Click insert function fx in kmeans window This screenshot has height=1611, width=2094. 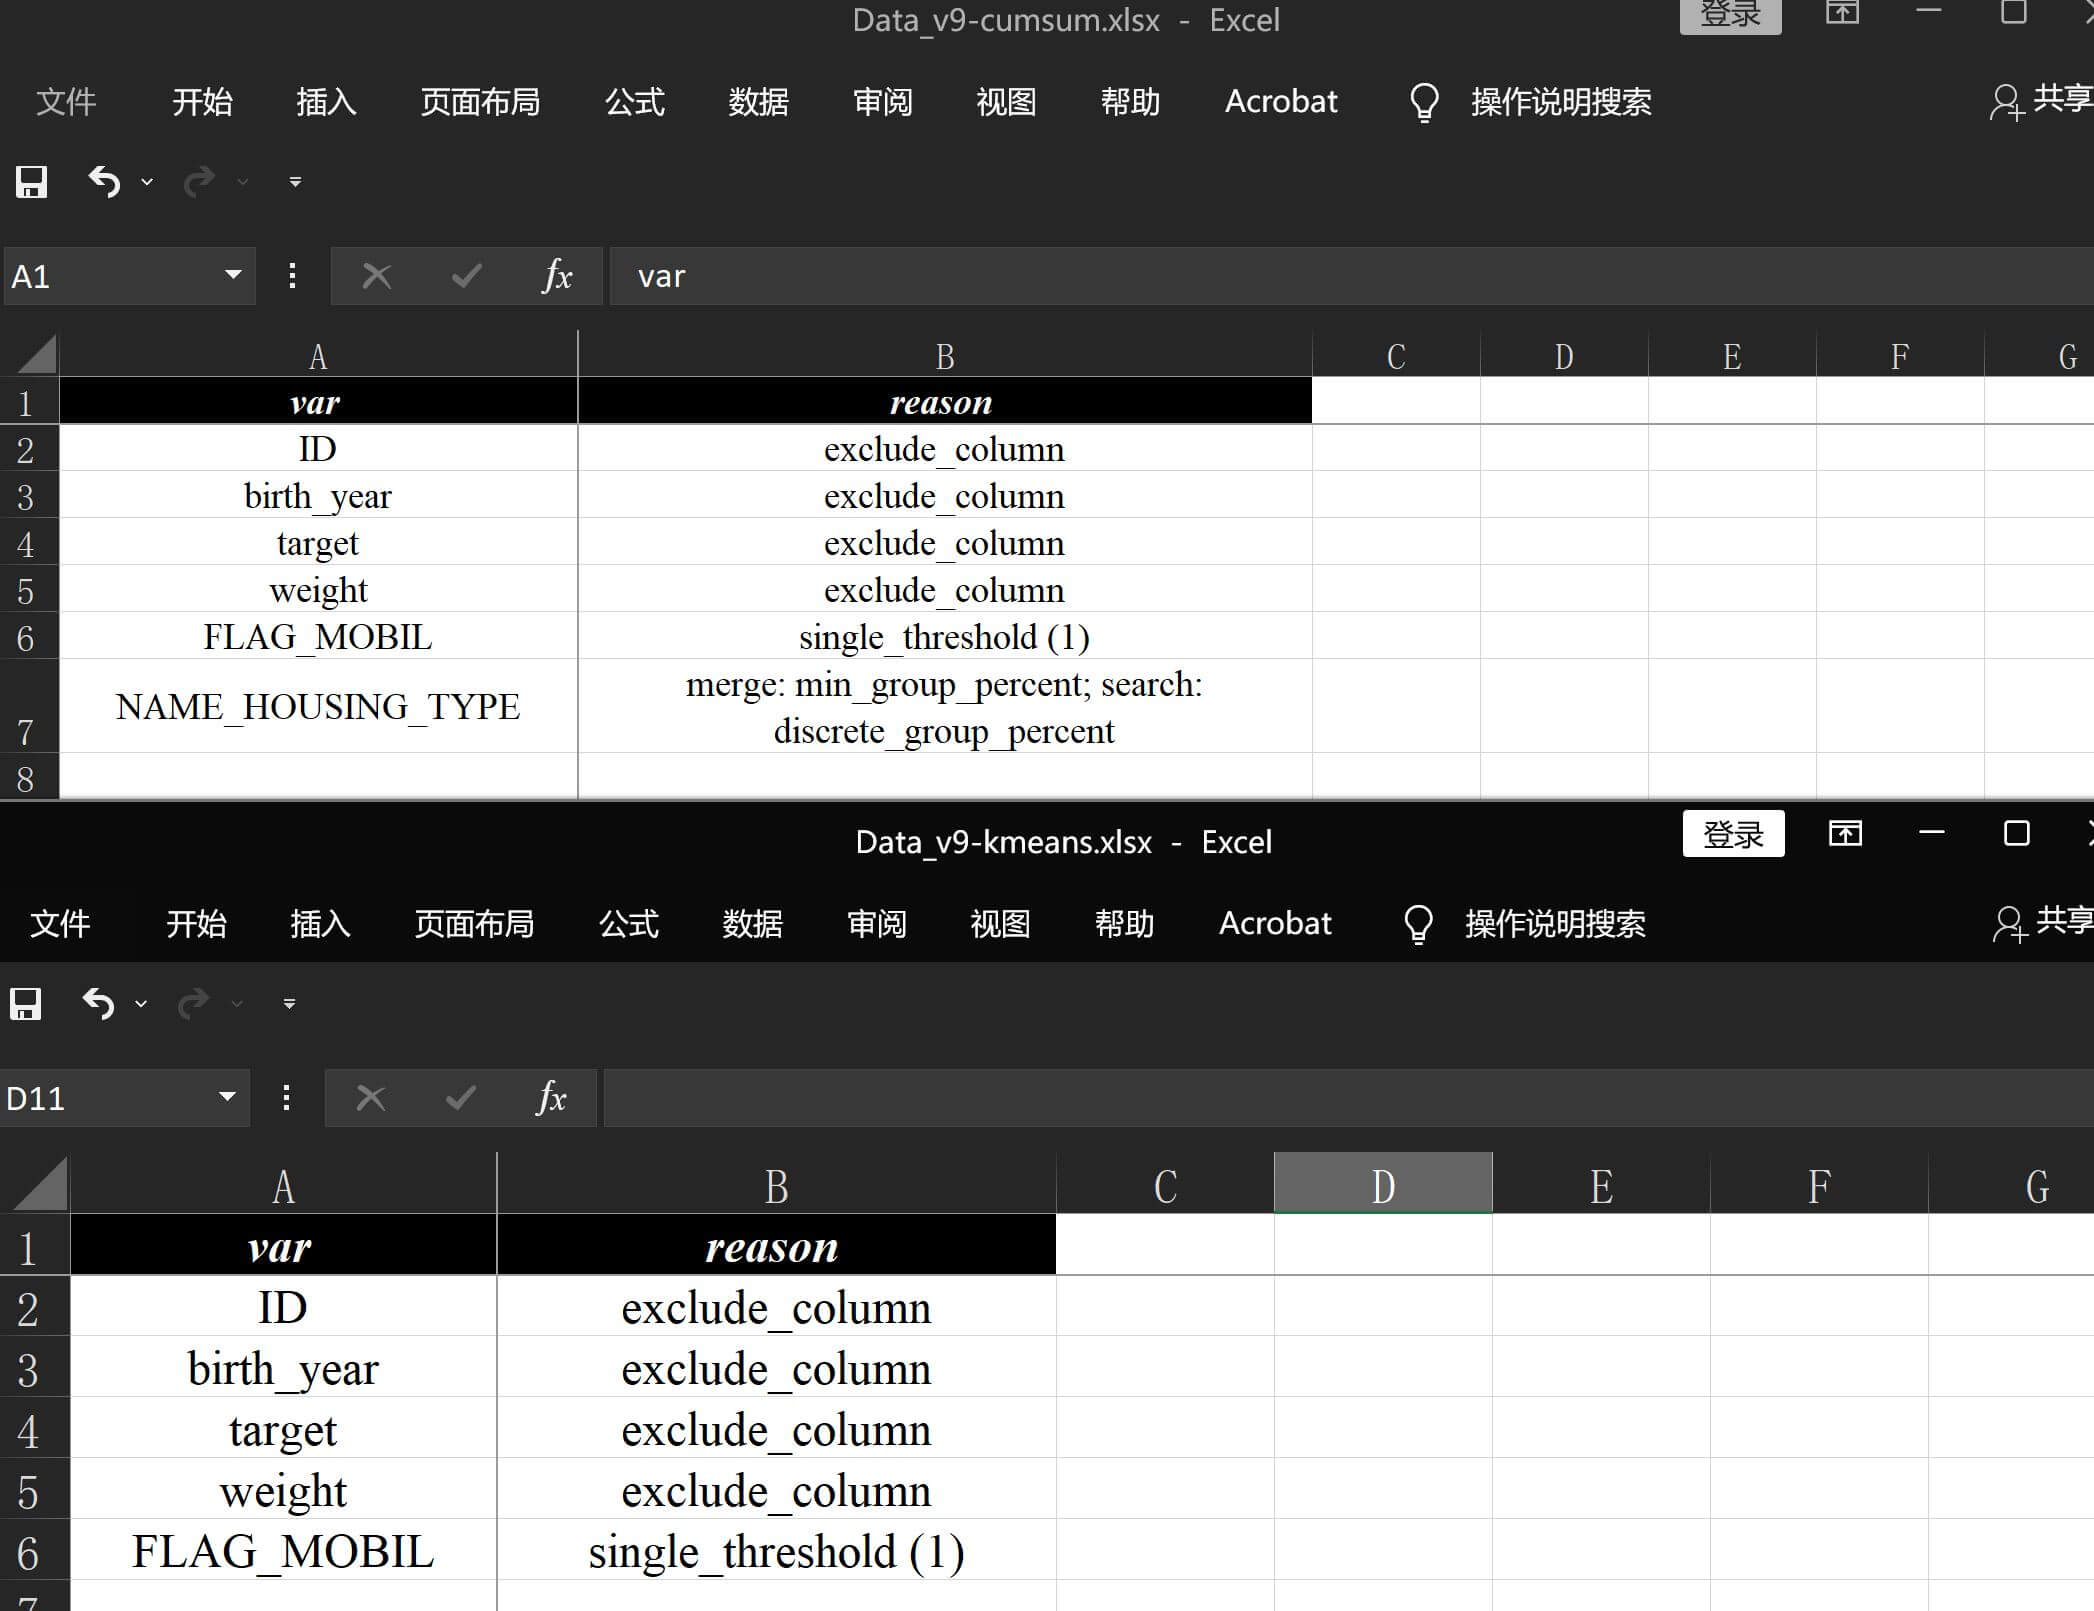[551, 1098]
